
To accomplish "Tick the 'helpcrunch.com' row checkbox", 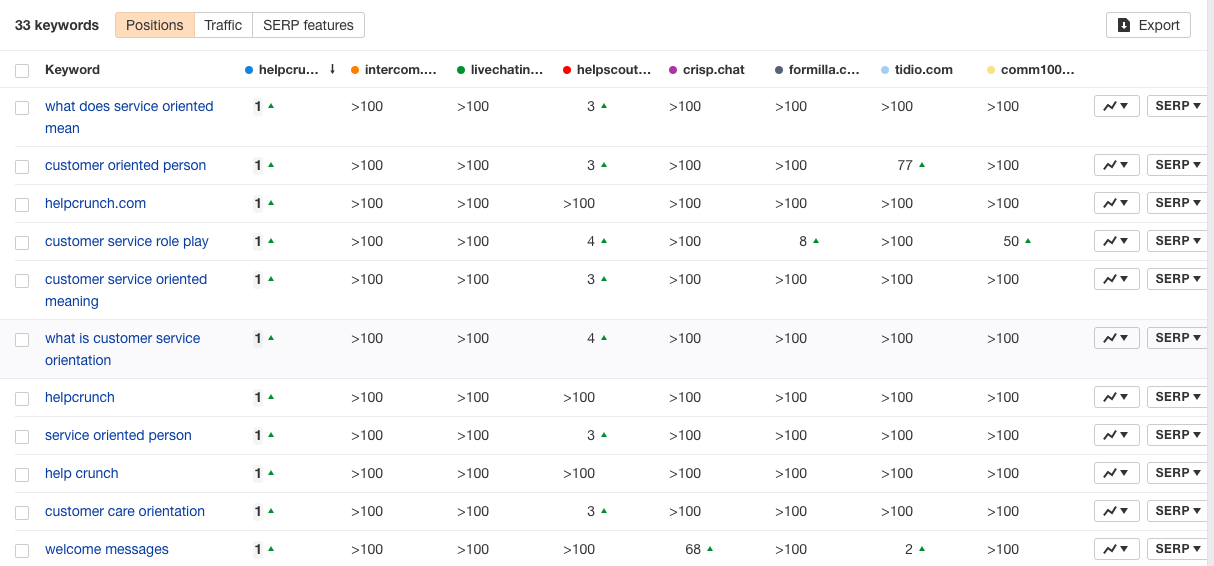I will [x=22, y=204].
